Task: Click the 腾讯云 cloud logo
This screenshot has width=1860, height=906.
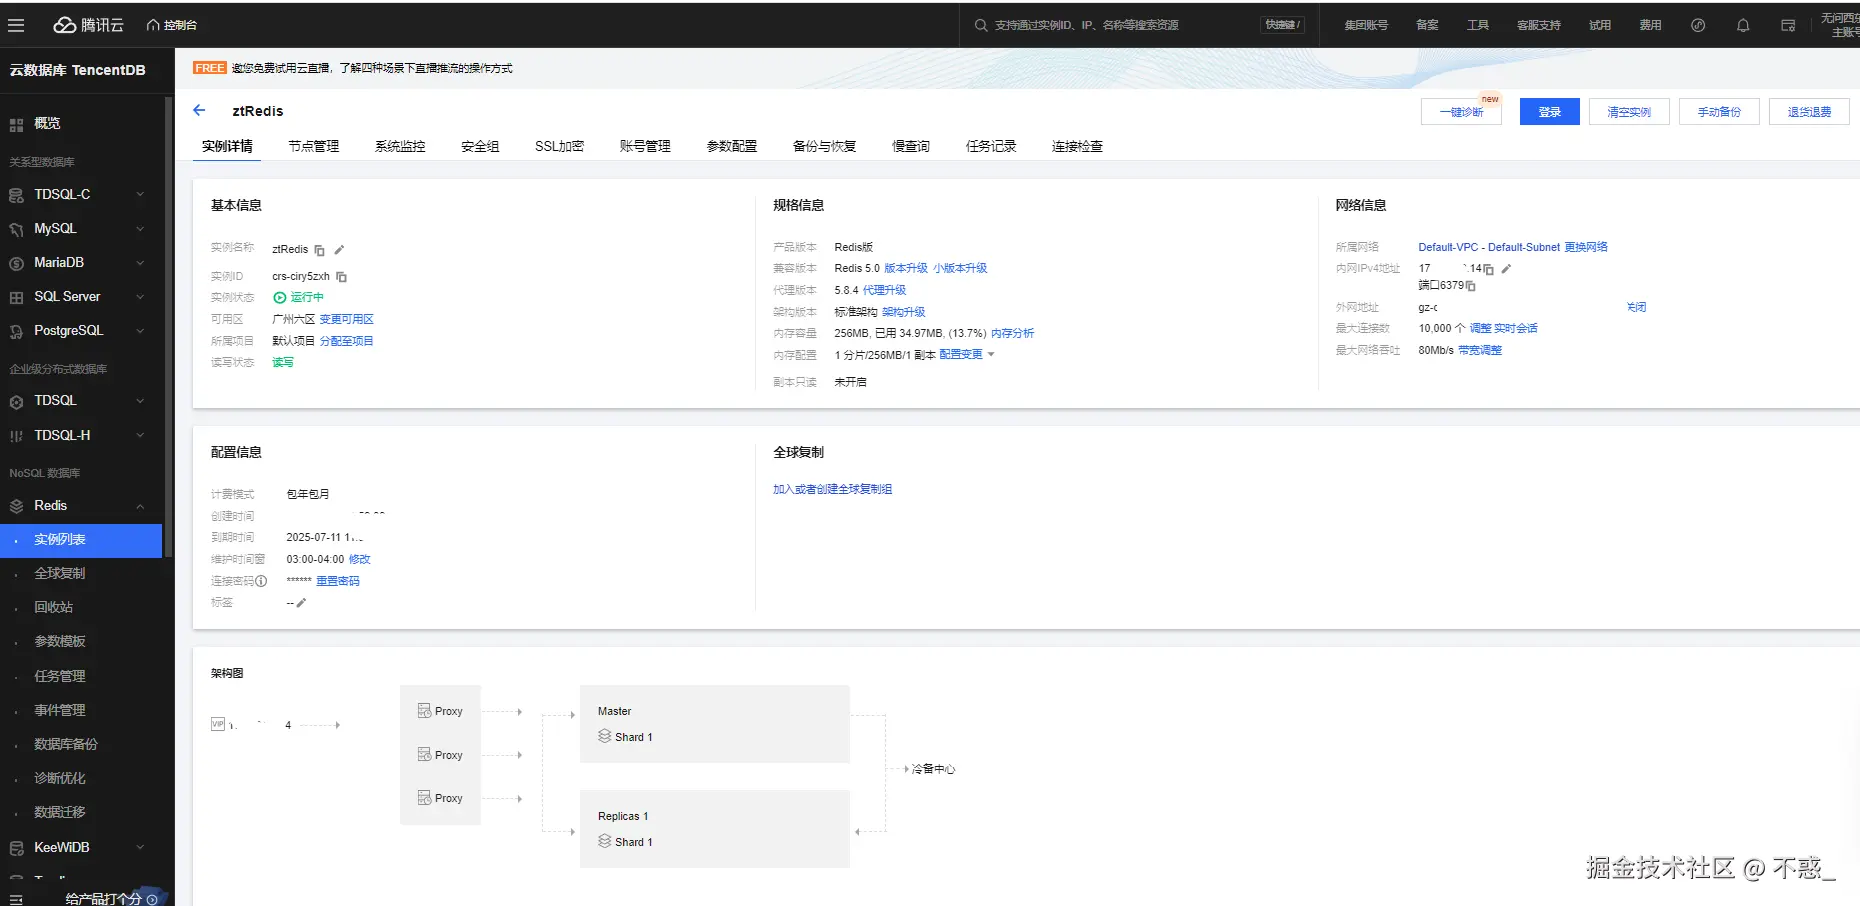Action: coord(88,25)
